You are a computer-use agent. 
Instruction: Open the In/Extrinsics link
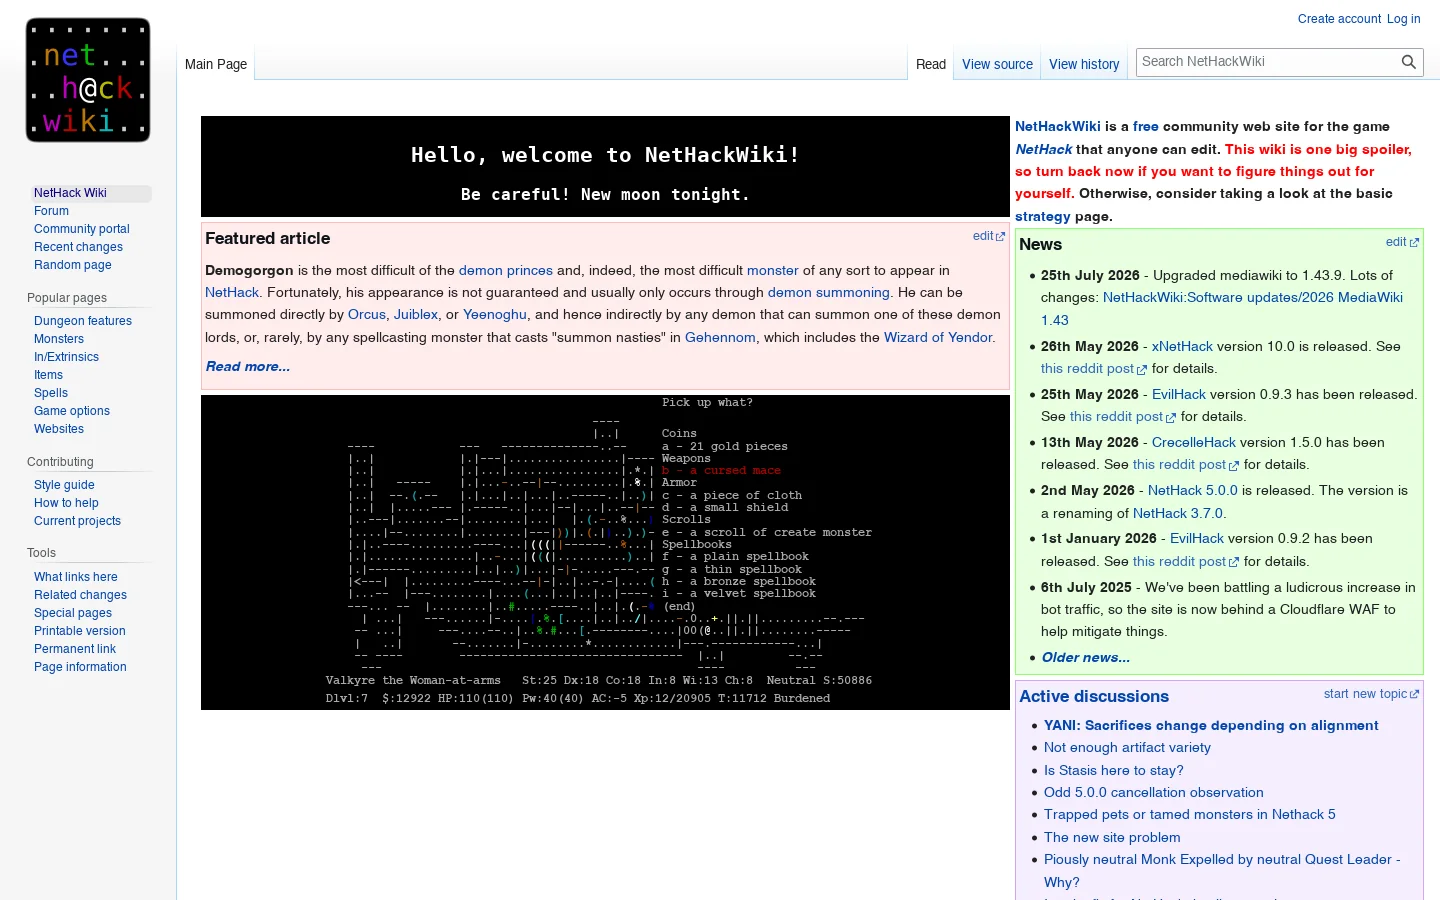click(66, 357)
